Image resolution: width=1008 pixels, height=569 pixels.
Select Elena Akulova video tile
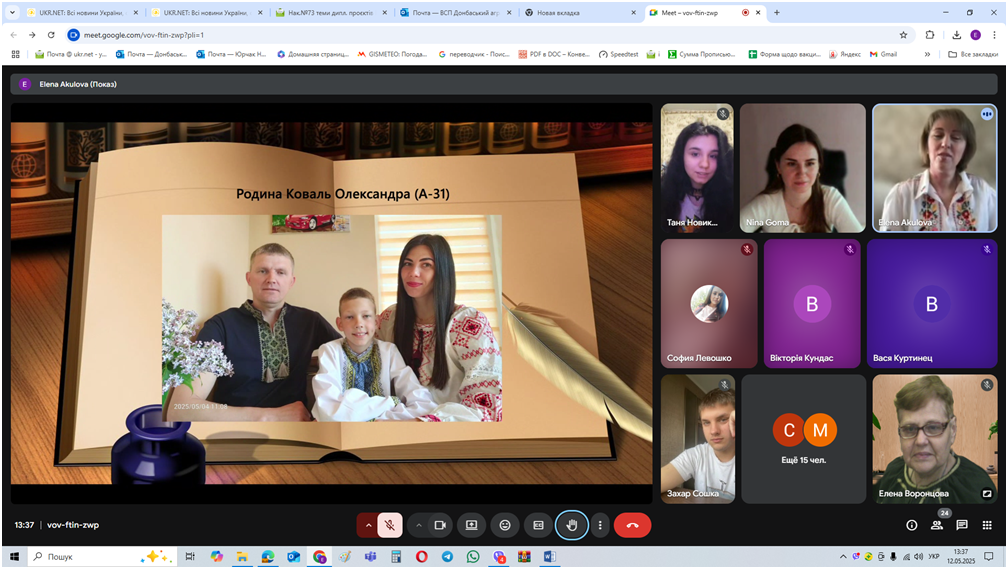tap(935, 168)
